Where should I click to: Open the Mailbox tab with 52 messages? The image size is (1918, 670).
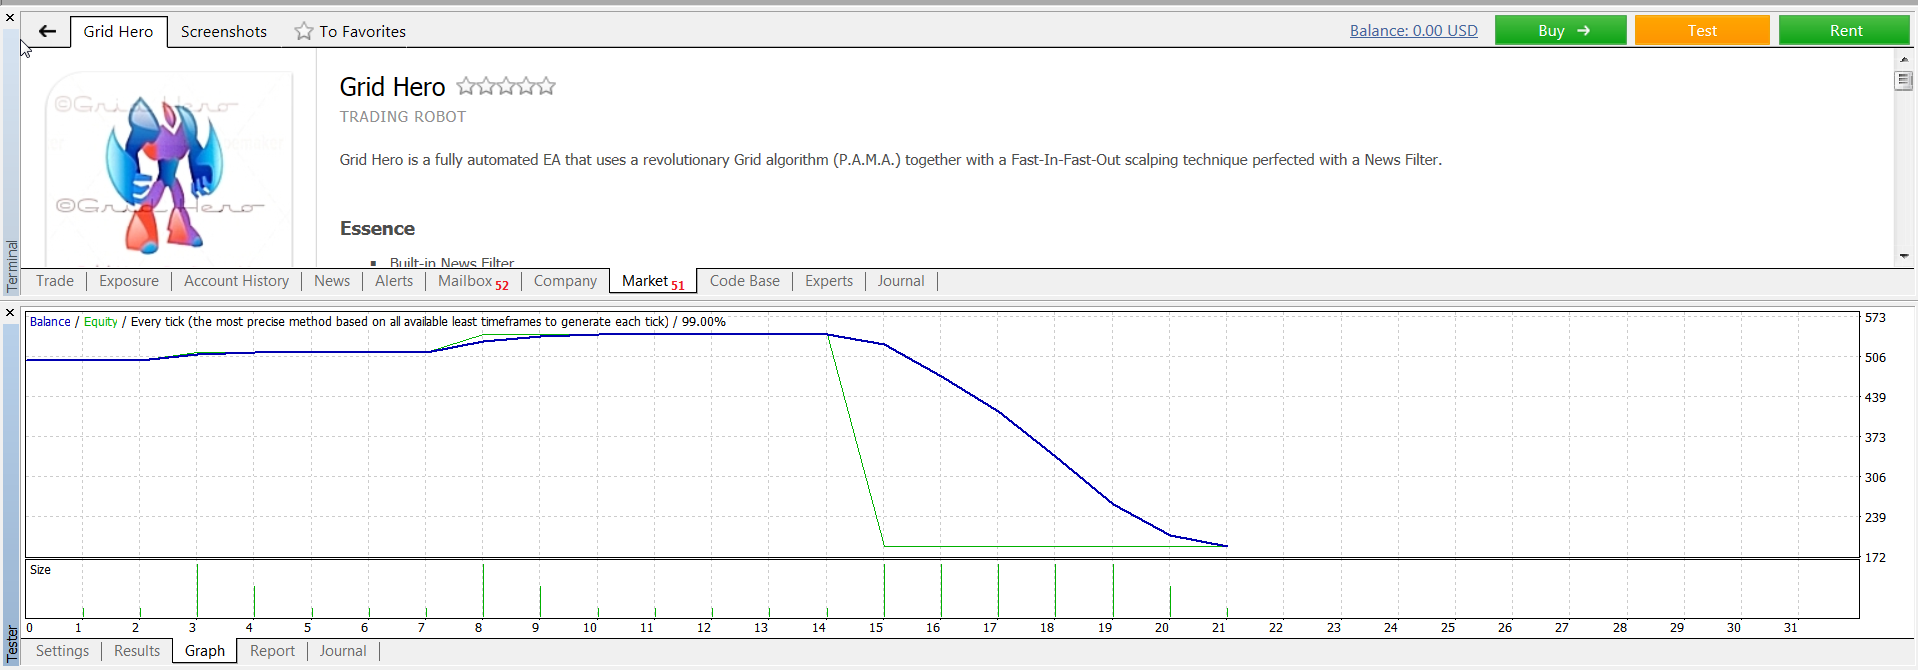pos(473,281)
